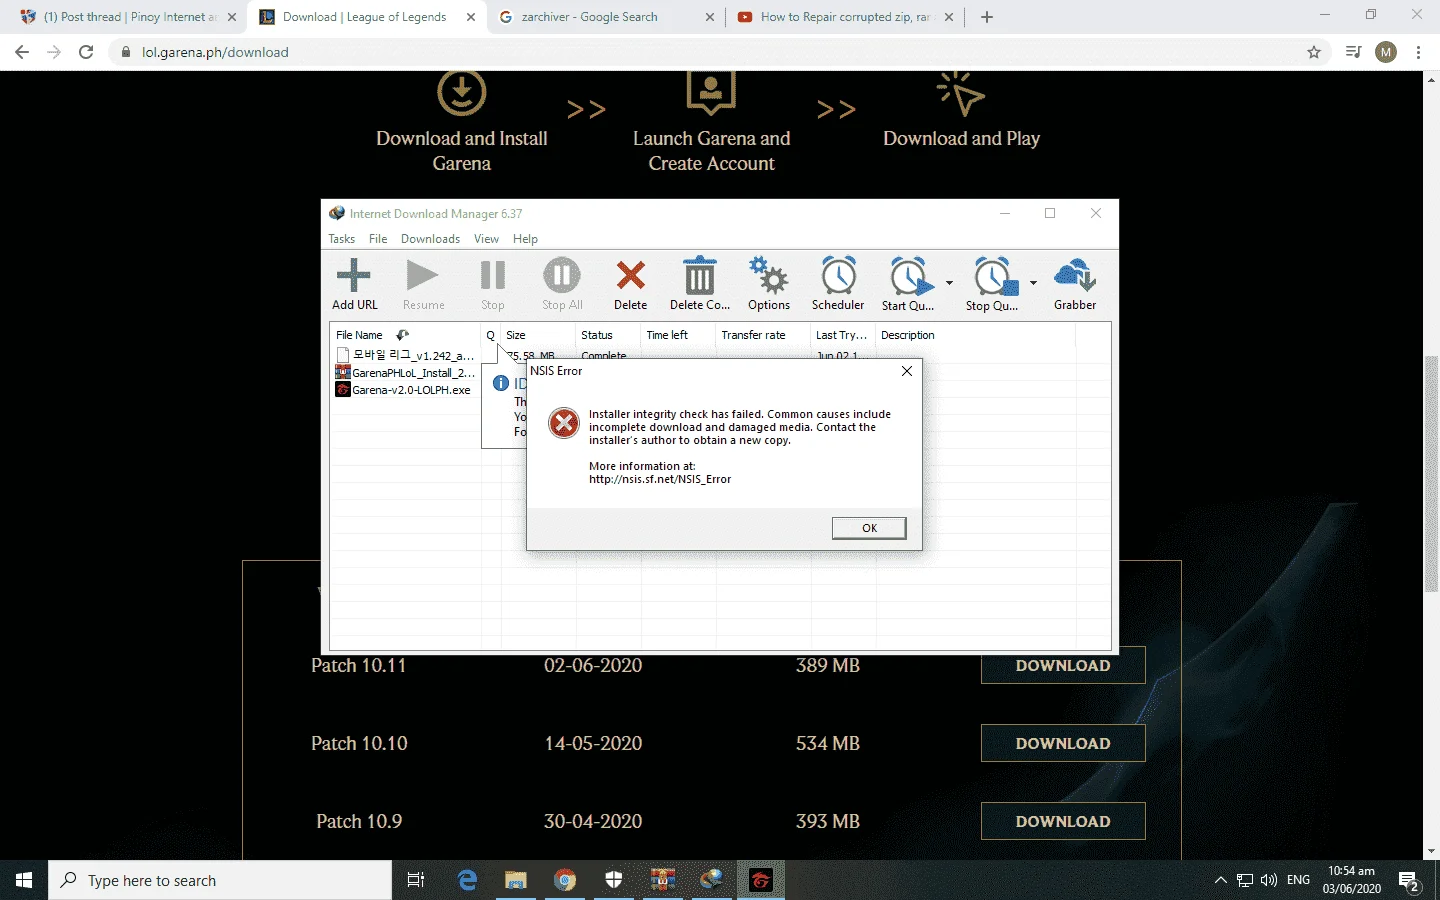Click the volume icon in the system tray
1440x900 pixels.
click(1269, 880)
